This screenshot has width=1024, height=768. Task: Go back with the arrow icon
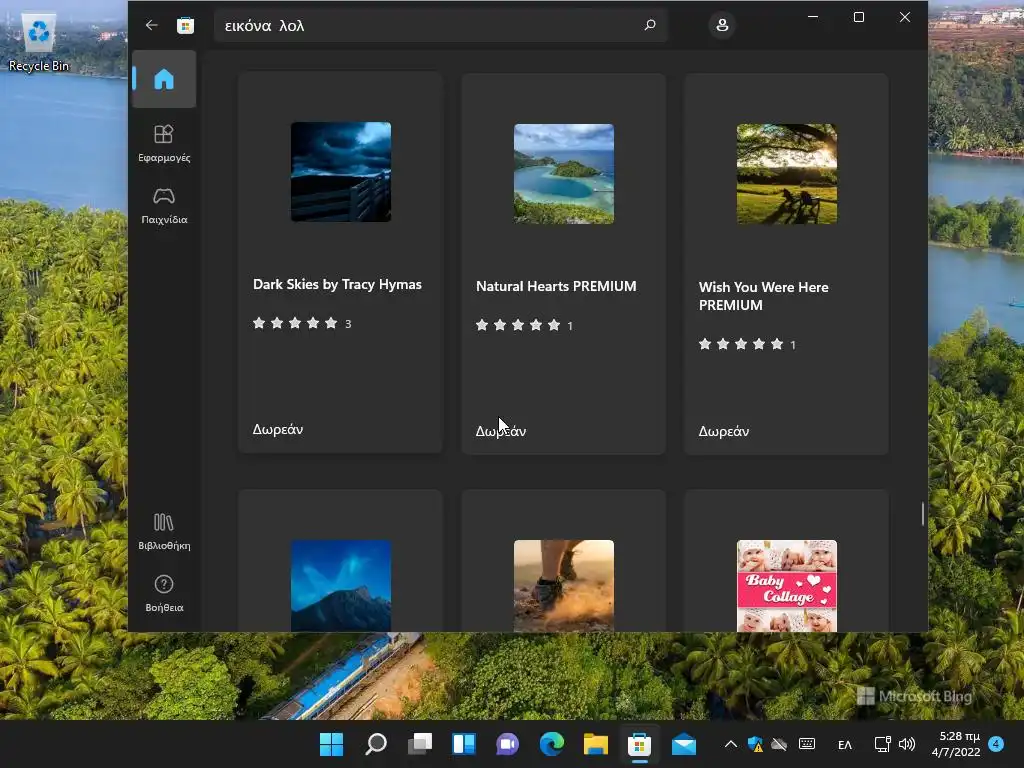152,25
